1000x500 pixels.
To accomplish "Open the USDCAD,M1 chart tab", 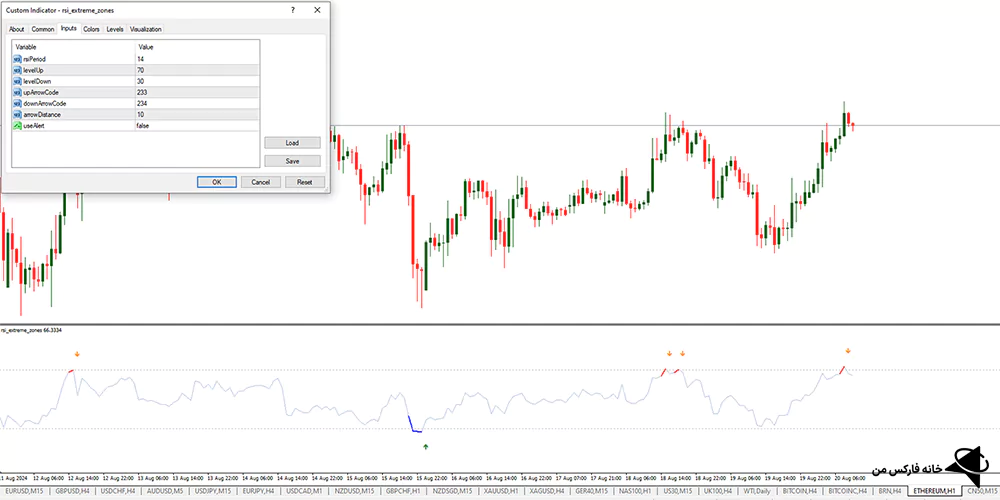I will point(306,490).
